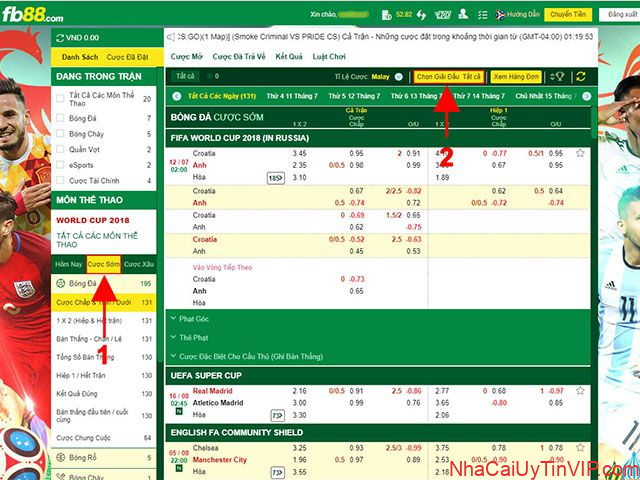The image size is (640, 480).
Task: Click the Tất cả filter button
Action: (x=186, y=76)
